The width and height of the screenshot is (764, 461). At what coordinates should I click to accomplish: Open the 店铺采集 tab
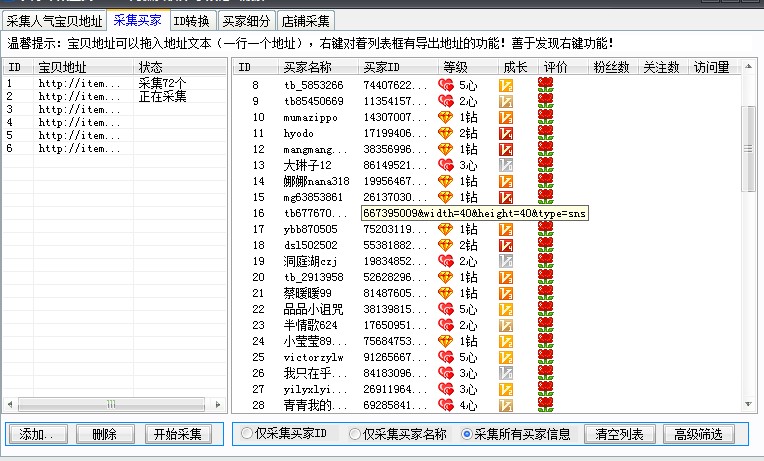305,20
